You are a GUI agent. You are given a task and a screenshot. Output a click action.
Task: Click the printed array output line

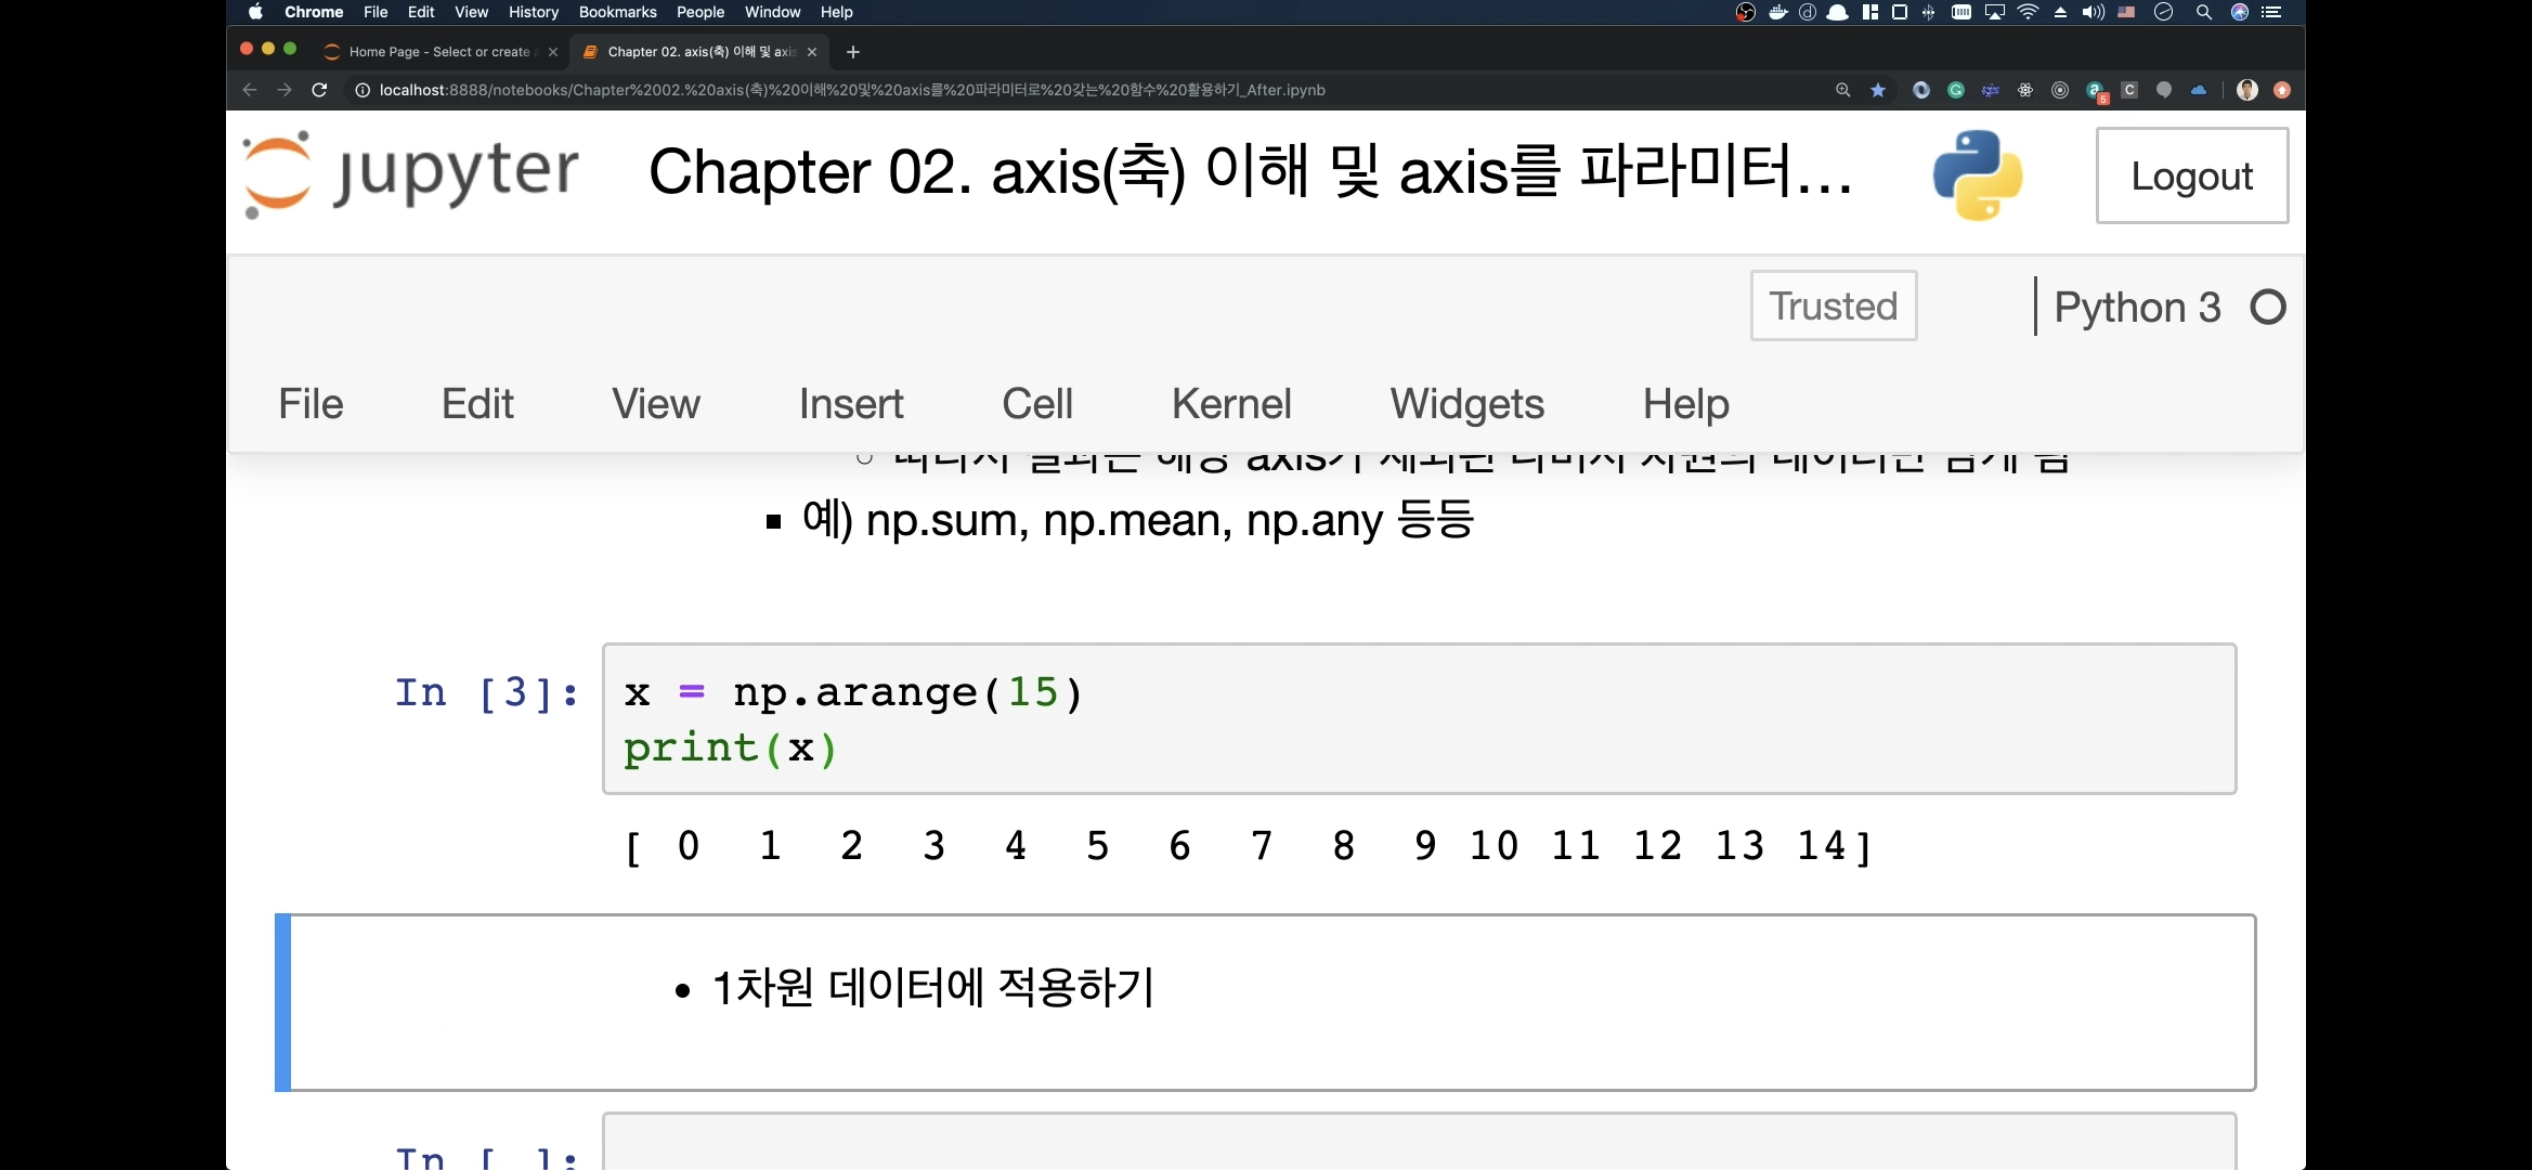click(1247, 846)
